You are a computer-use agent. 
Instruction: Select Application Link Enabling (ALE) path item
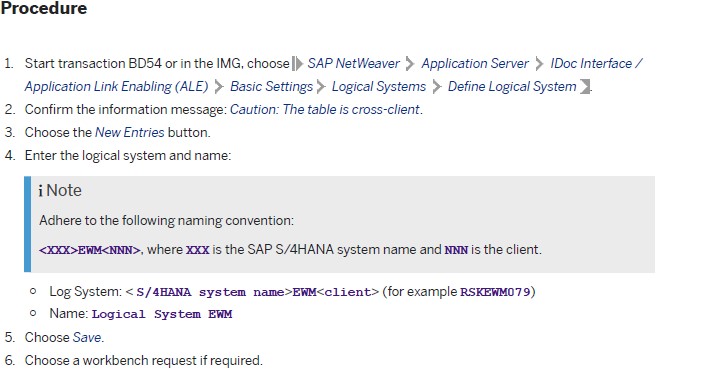(x=116, y=86)
